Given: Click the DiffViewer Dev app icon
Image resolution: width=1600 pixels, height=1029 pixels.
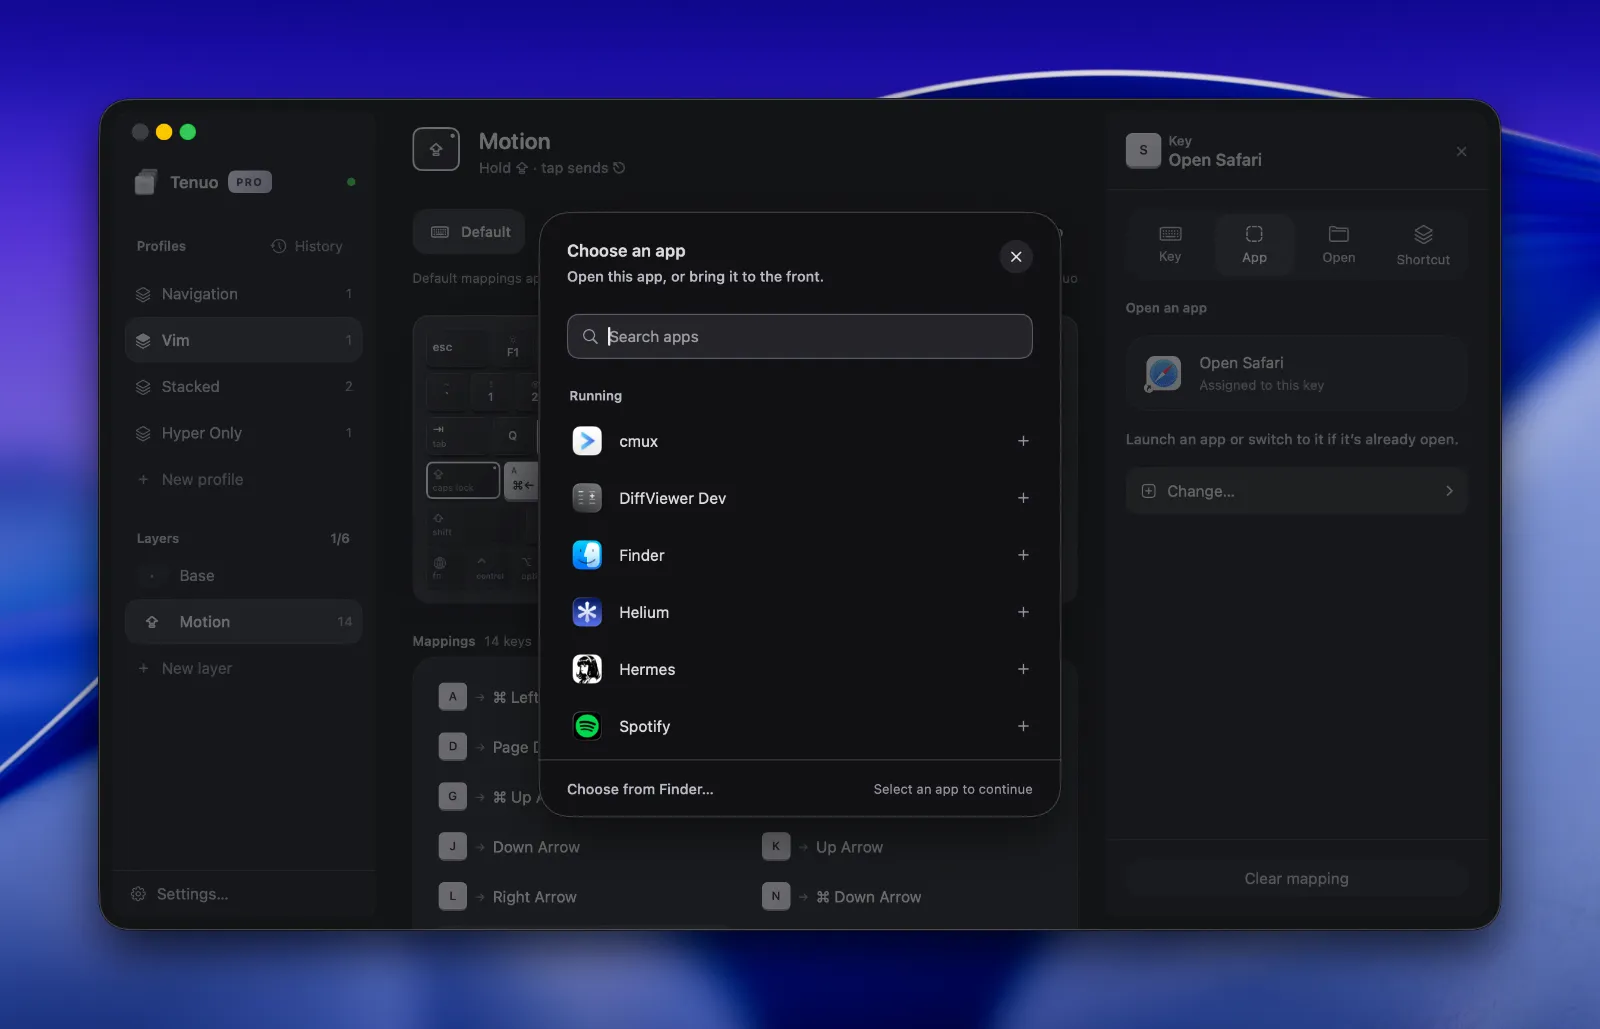Looking at the screenshot, I should 587,498.
